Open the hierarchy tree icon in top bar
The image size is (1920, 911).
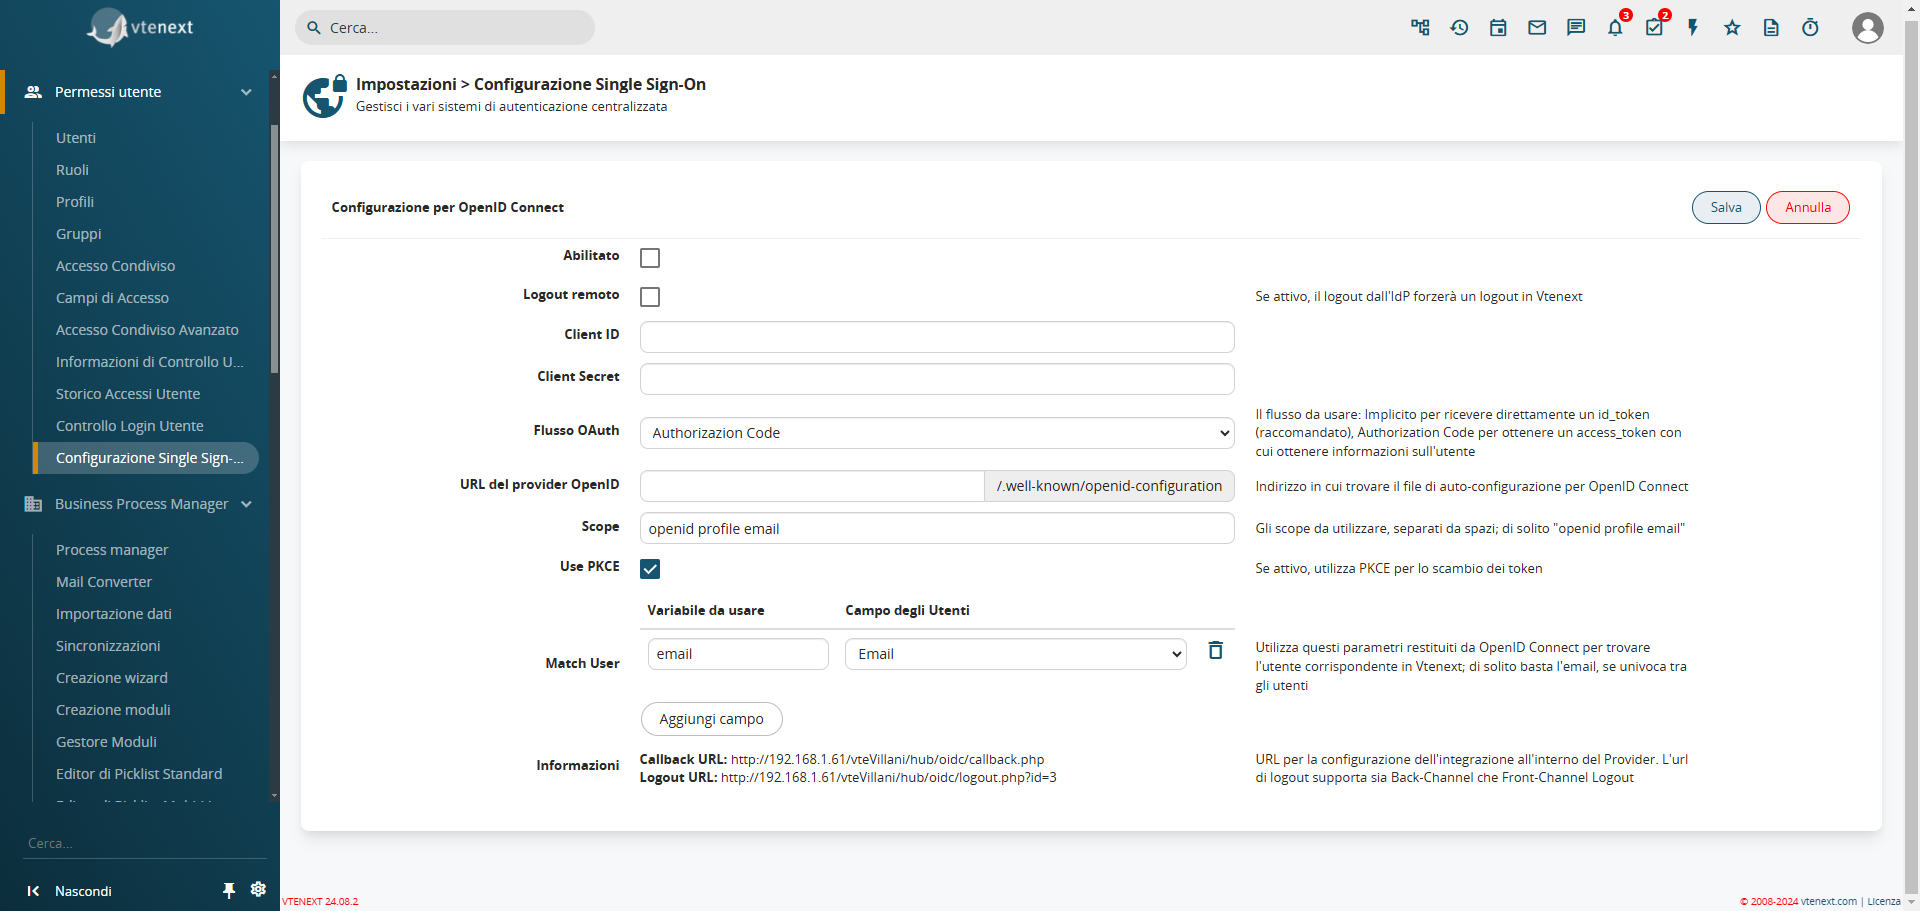coord(1420,28)
